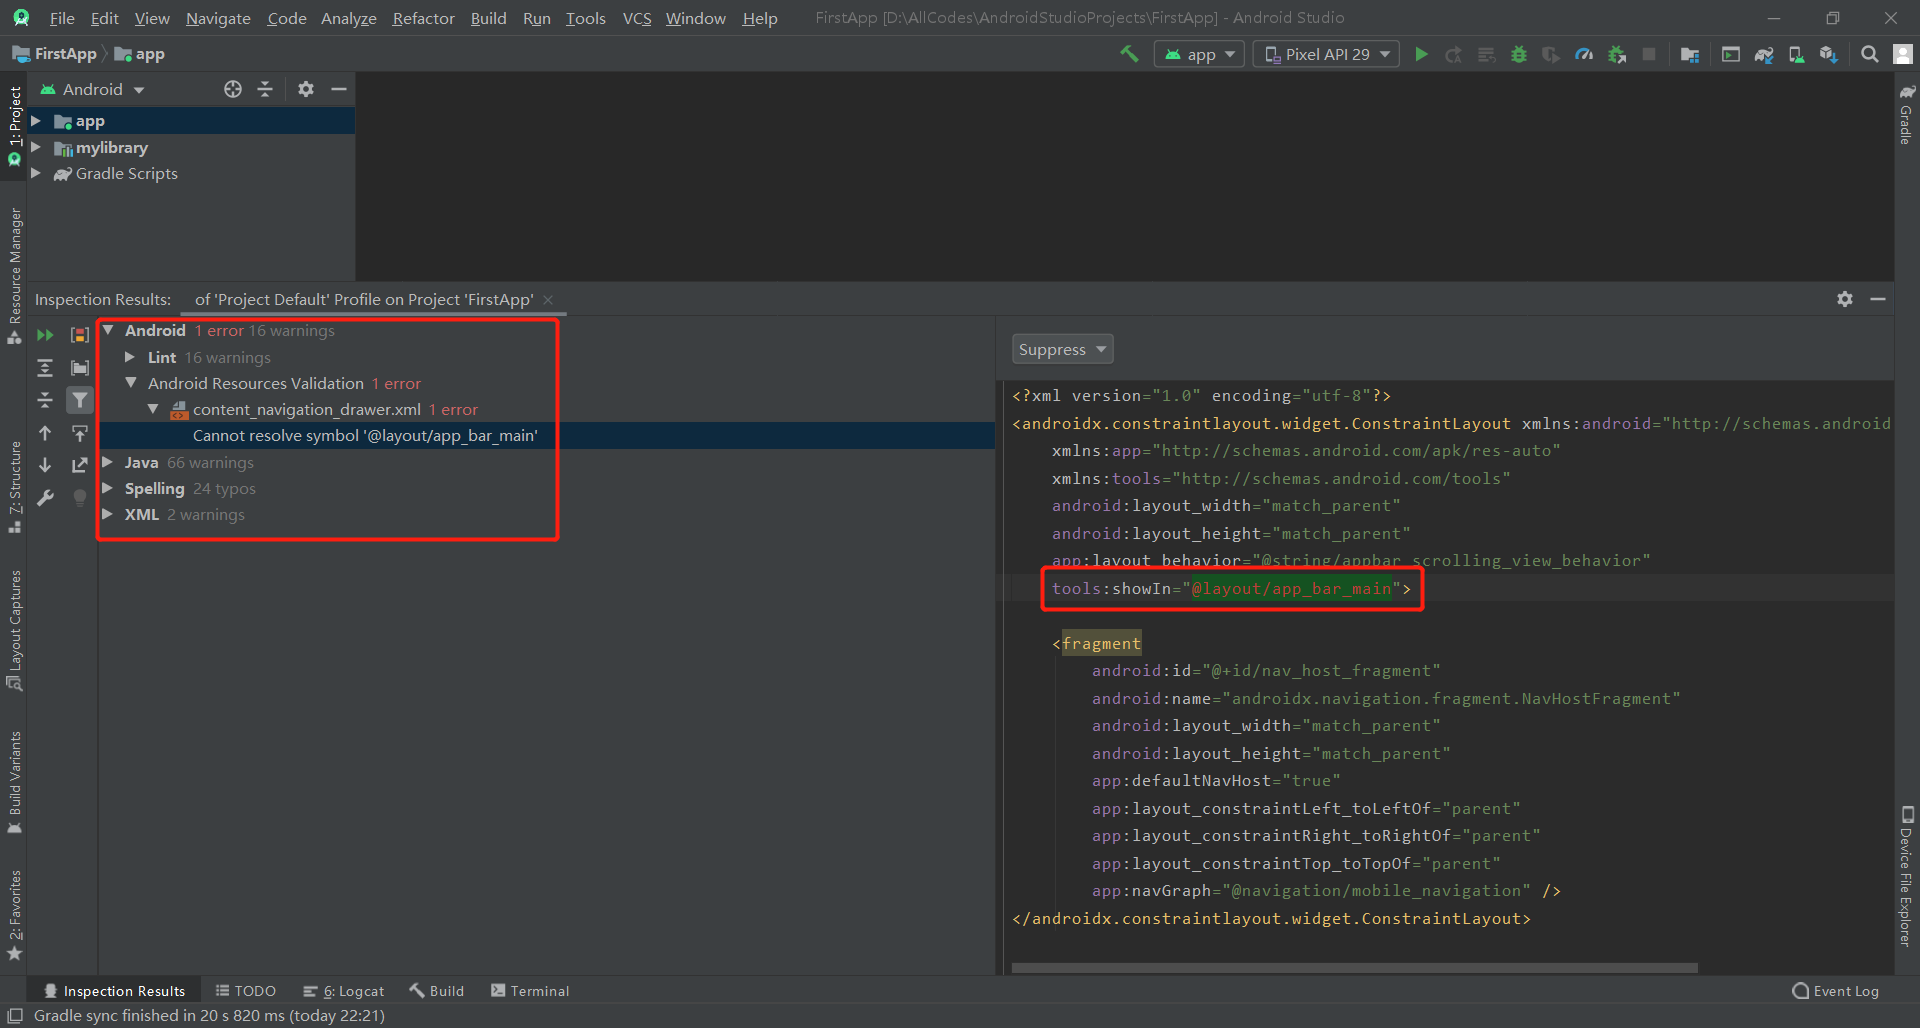
Task: Open the VCS menu
Action: point(636,18)
